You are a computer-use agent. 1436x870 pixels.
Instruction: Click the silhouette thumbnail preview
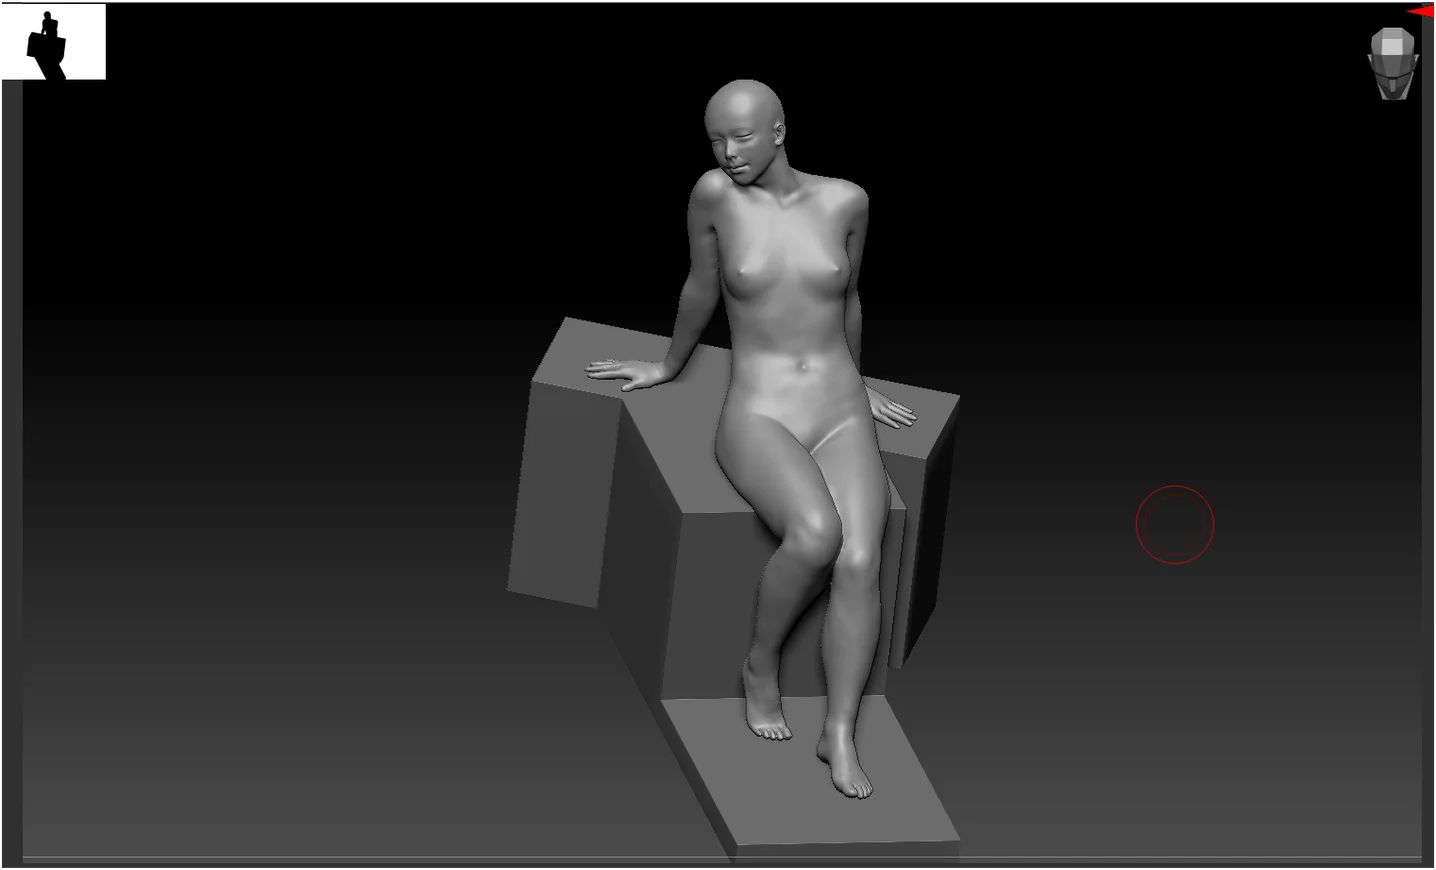point(53,42)
